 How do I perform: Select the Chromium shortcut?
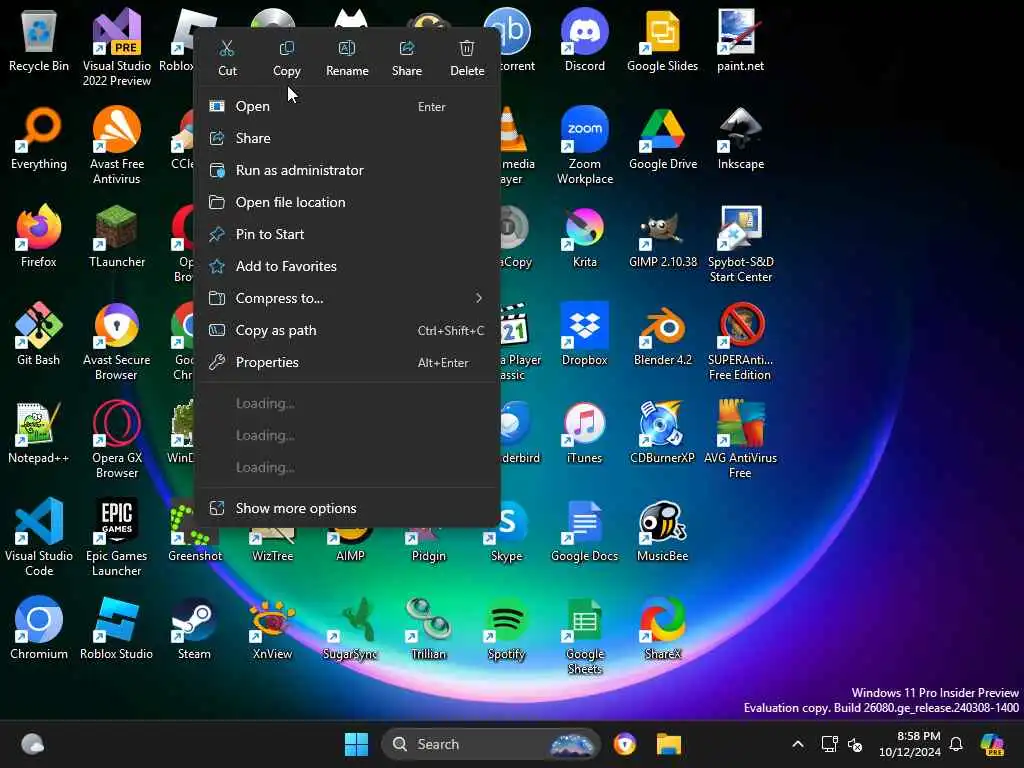[x=39, y=628]
